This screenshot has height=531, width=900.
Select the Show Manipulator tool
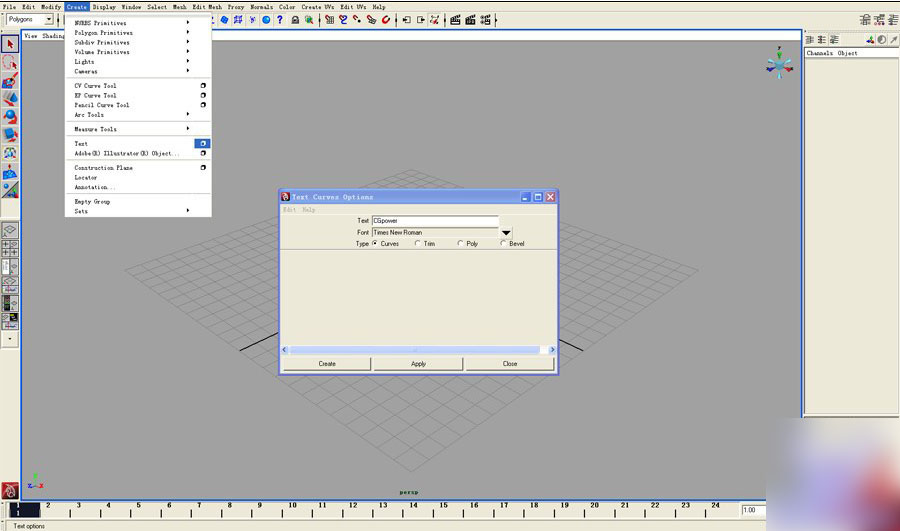[x=10, y=189]
